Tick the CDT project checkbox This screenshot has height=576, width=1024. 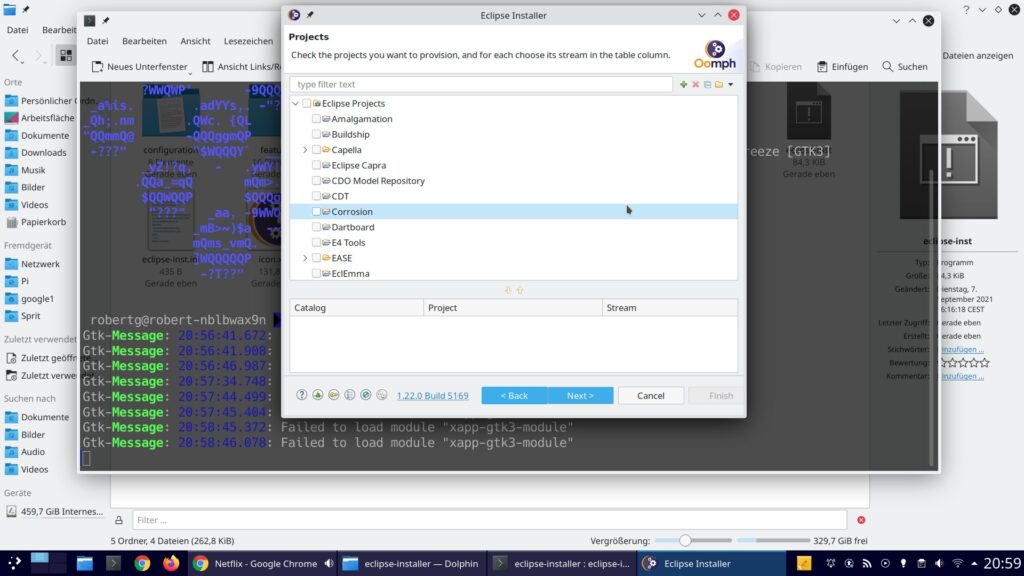pos(317,196)
